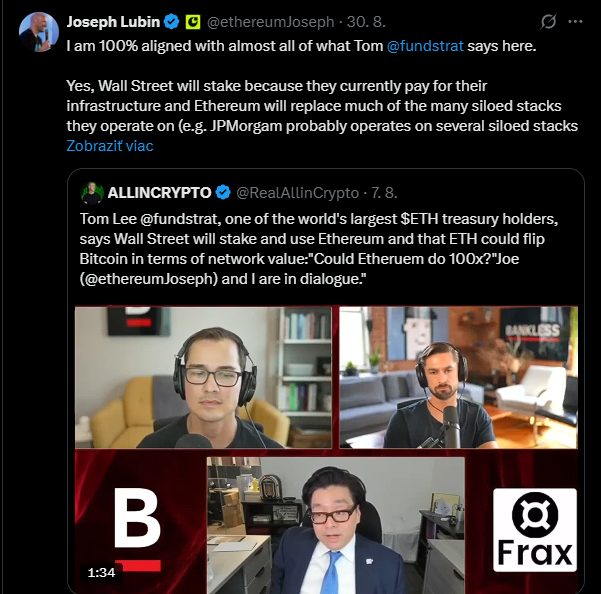Open the @ethereumJoseph handle link

271,22
